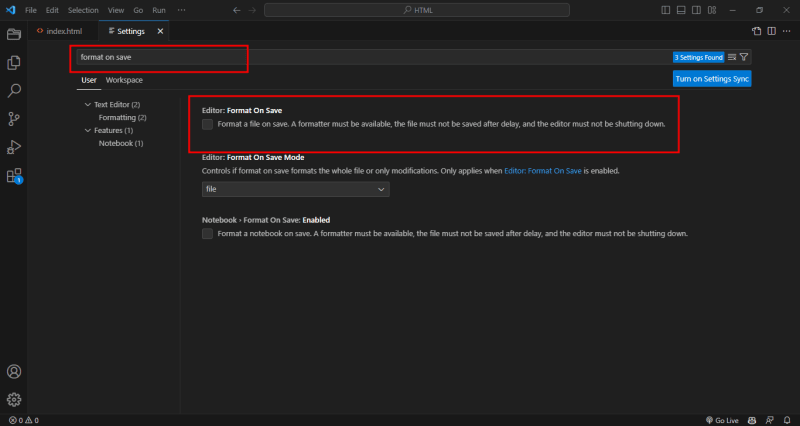Click Turn on Settings Sync button
The width and height of the screenshot is (800, 426).
(x=712, y=79)
